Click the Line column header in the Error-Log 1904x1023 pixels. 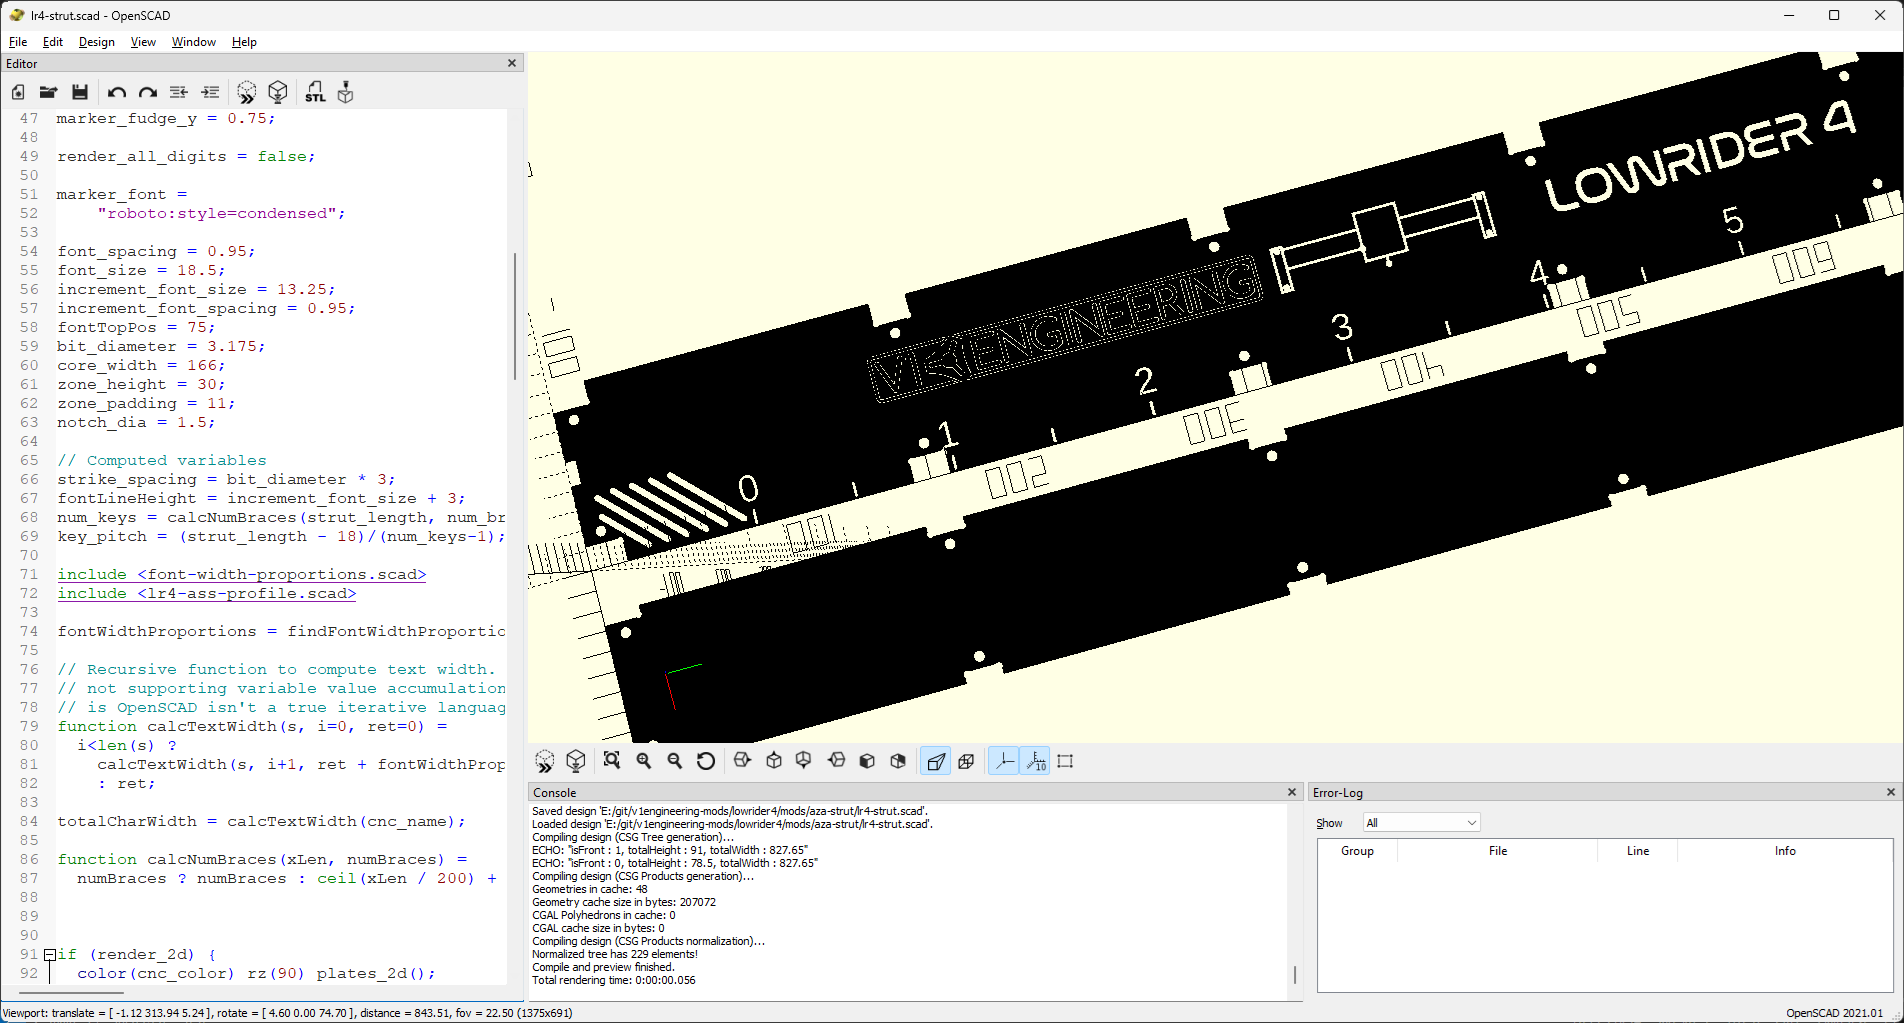pyautogui.click(x=1637, y=851)
